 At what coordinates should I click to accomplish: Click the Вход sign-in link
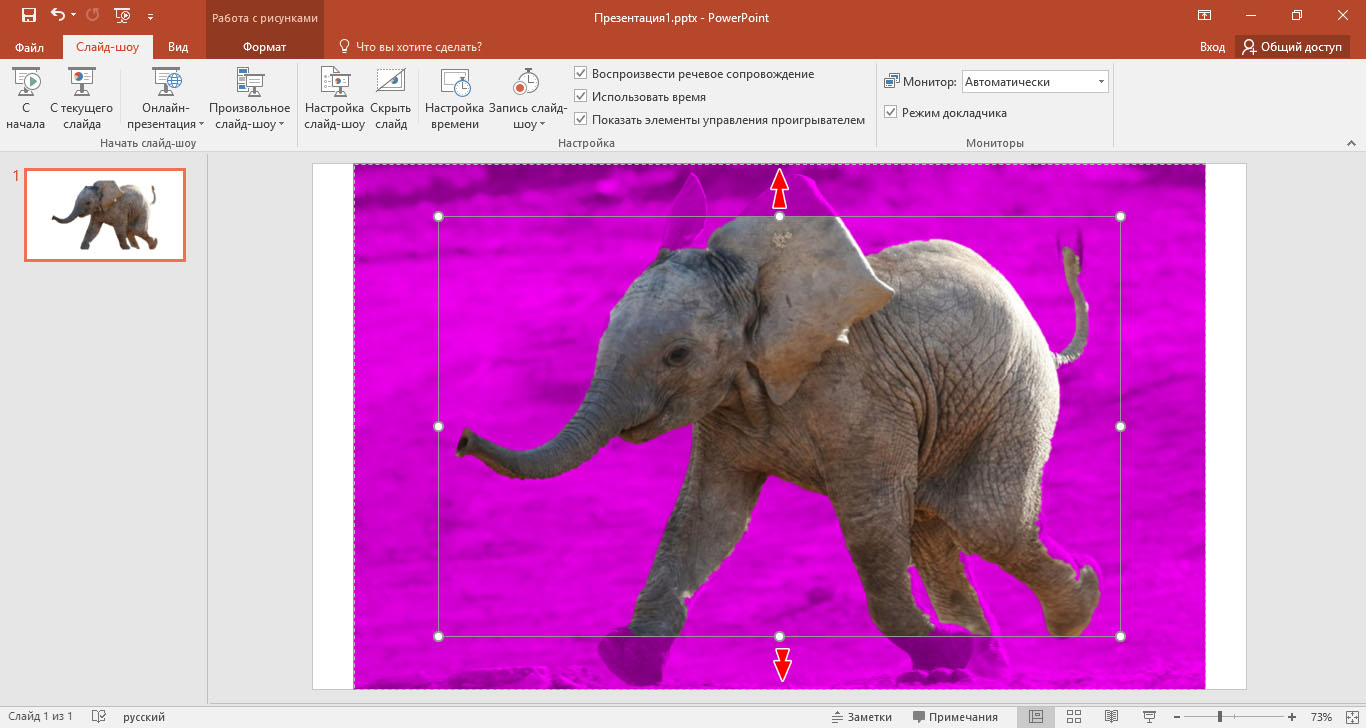tap(1212, 47)
